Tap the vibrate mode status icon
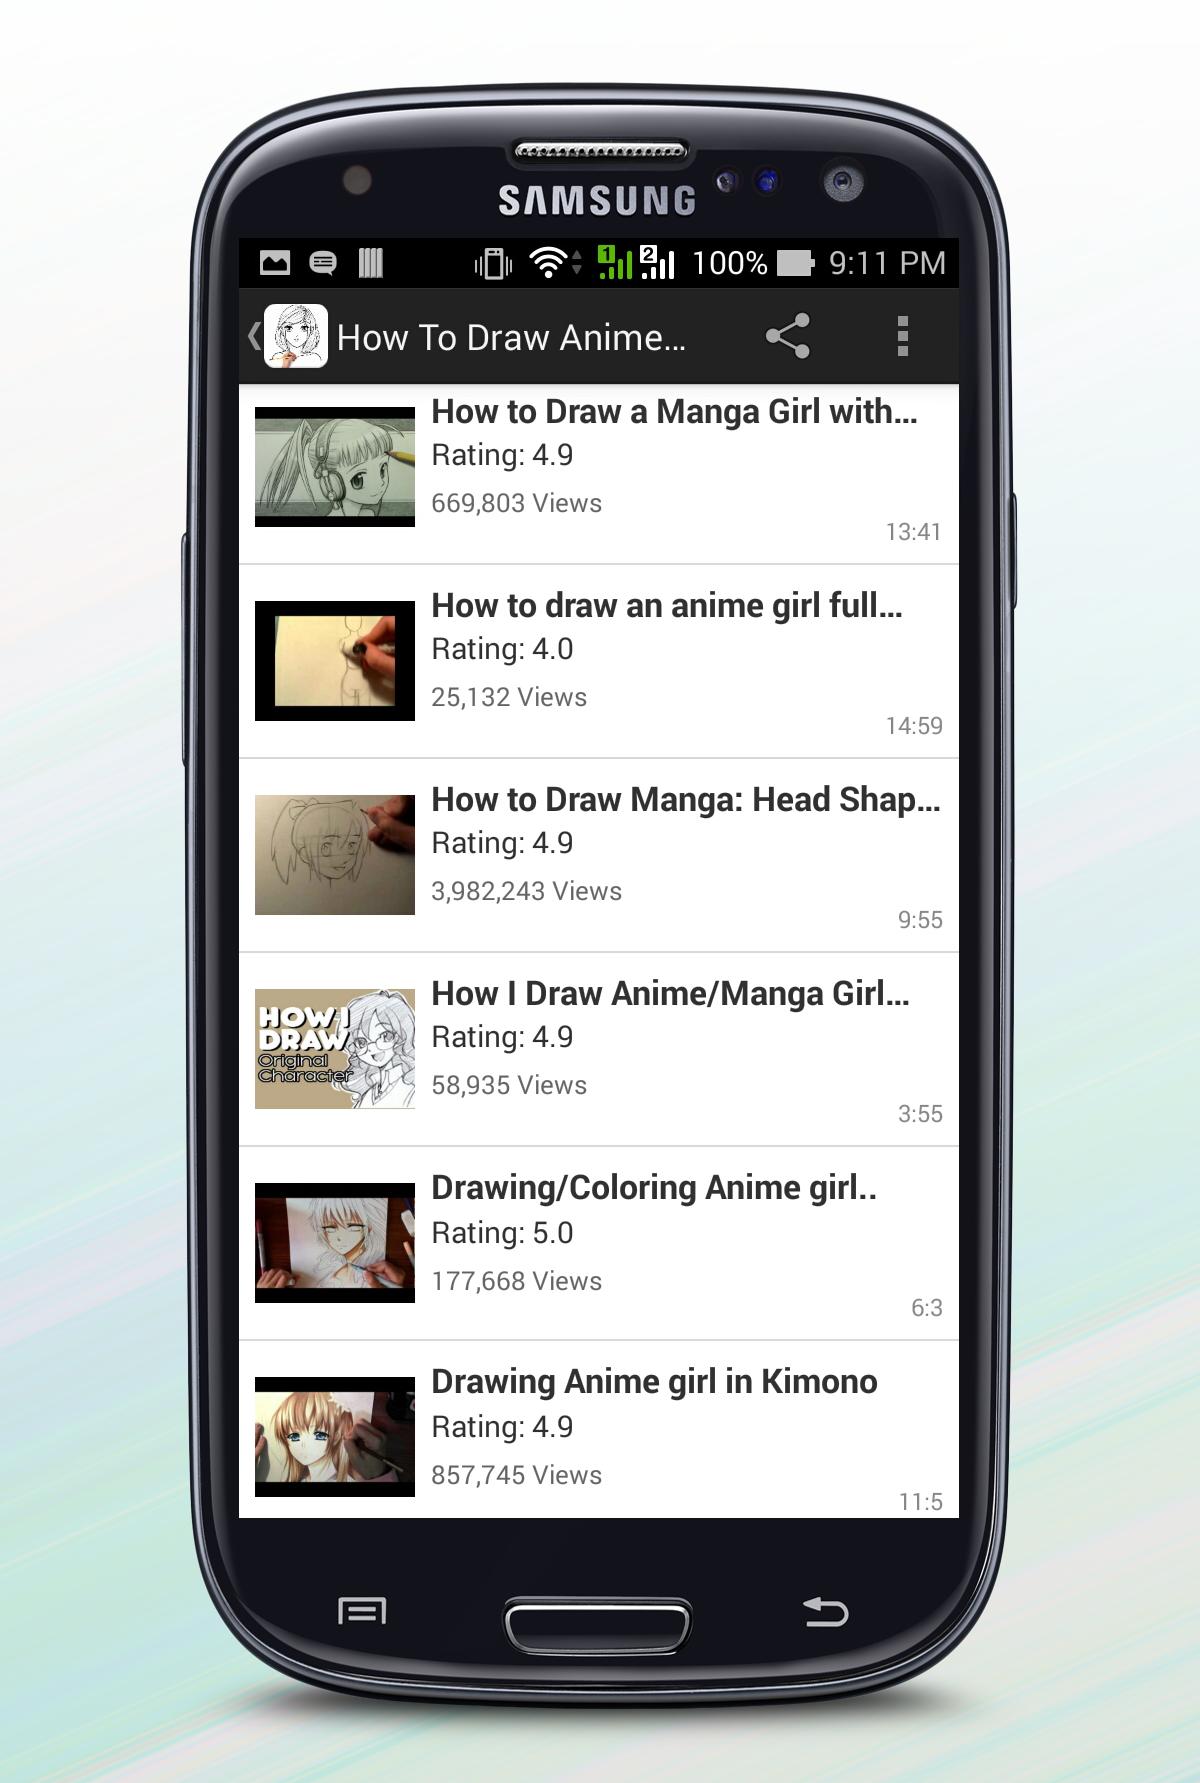The image size is (1200, 1783). (x=493, y=263)
